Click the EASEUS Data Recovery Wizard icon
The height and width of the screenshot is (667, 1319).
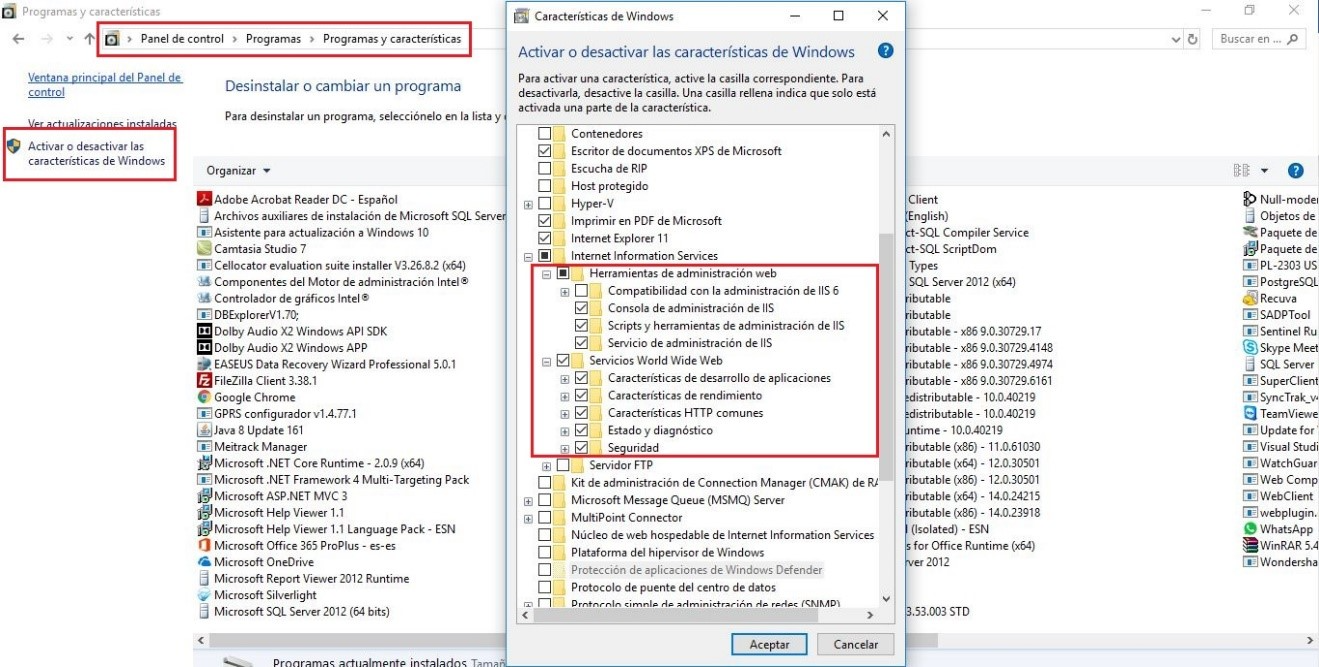pos(205,364)
